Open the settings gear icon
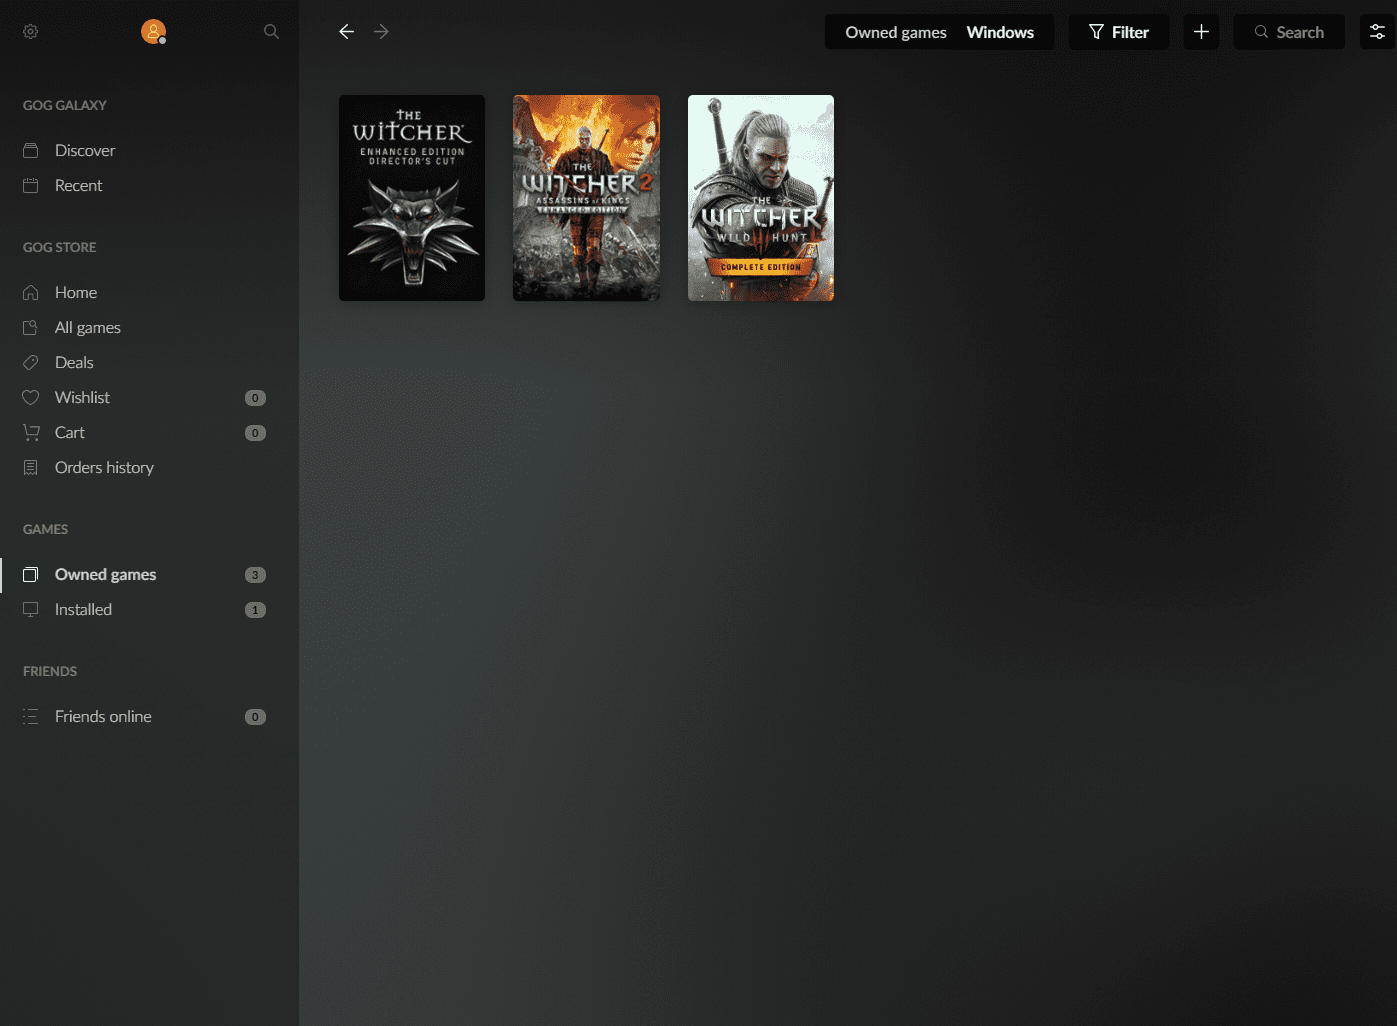 click(x=31, y=32)
